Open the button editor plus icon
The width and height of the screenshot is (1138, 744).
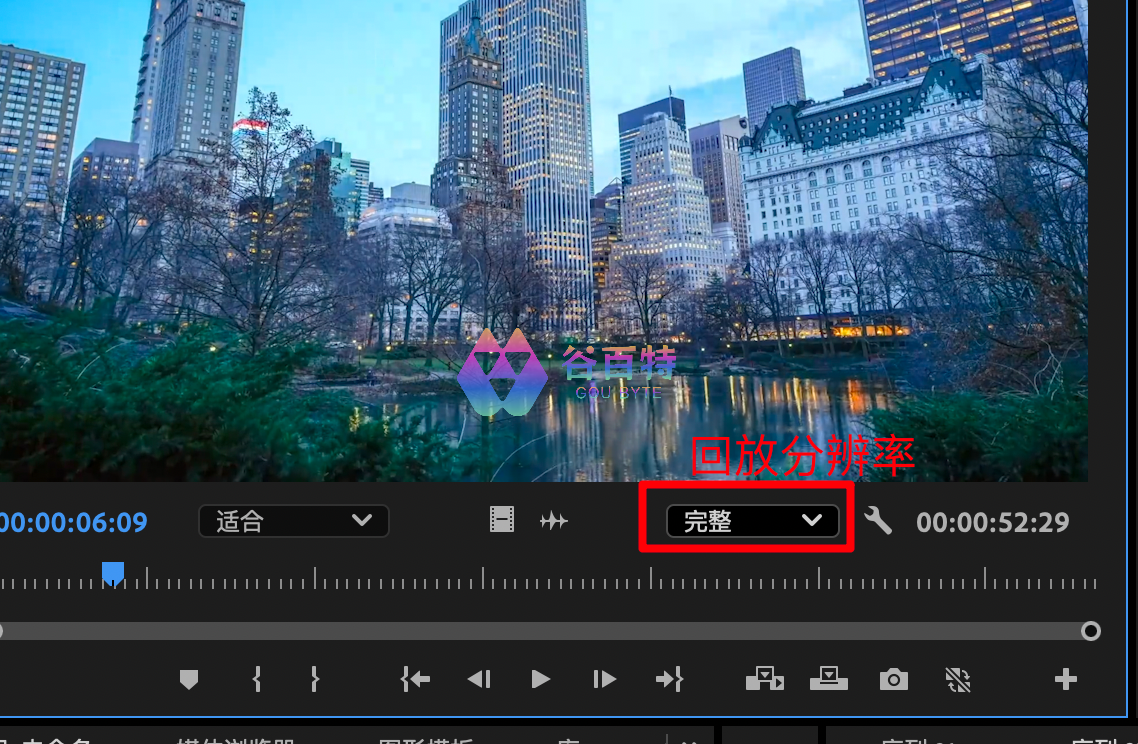tap(1065, 680)
